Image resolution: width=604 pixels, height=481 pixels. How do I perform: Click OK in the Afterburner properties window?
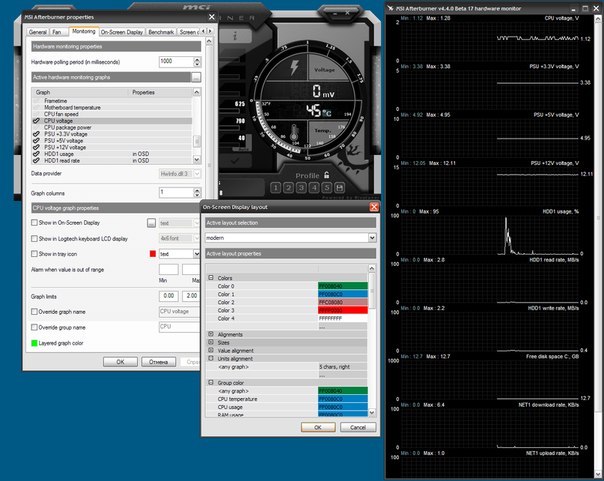(x=120, y=362)
